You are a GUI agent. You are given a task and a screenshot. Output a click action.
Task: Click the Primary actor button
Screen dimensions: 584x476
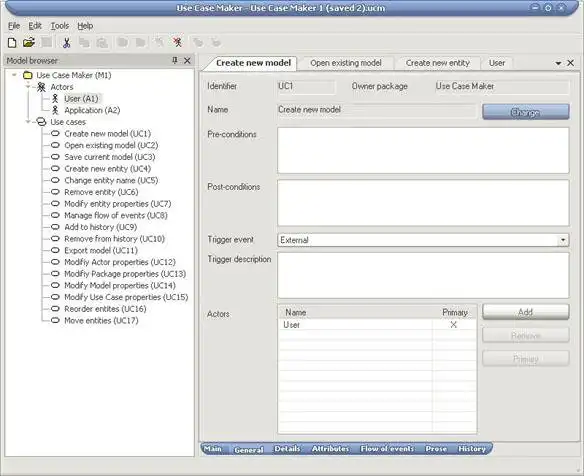(526, 359)
